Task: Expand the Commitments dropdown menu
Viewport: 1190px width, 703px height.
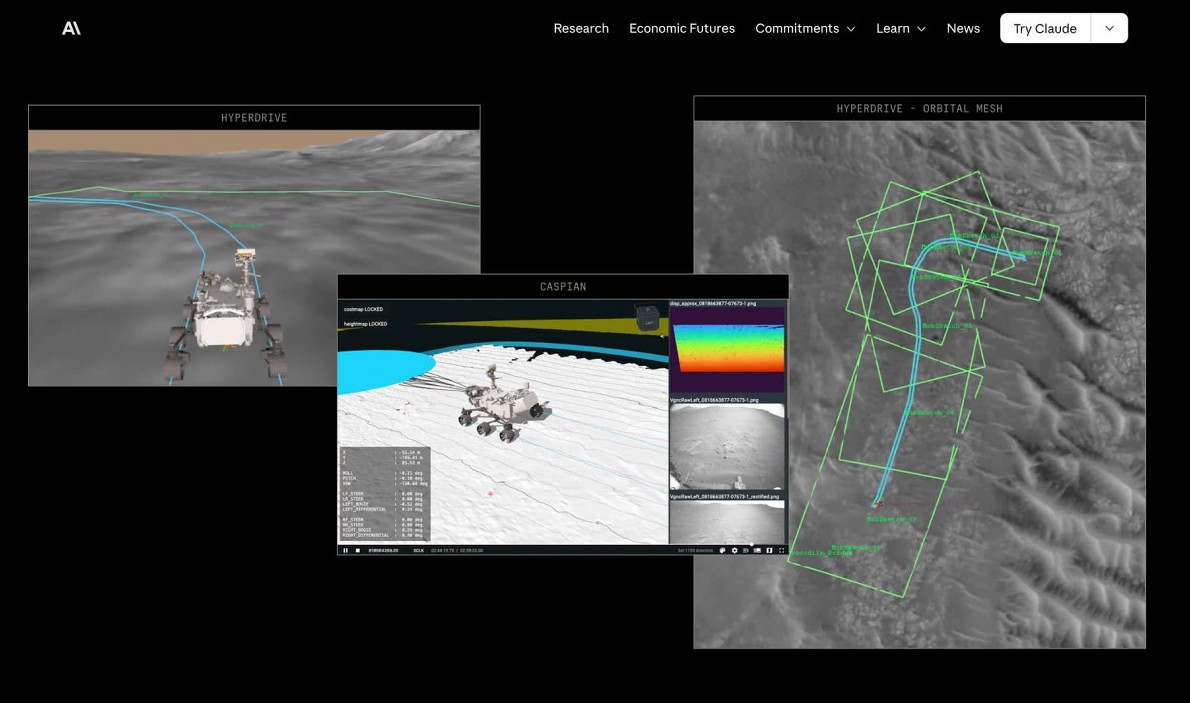Action: (x=805, y=28)
